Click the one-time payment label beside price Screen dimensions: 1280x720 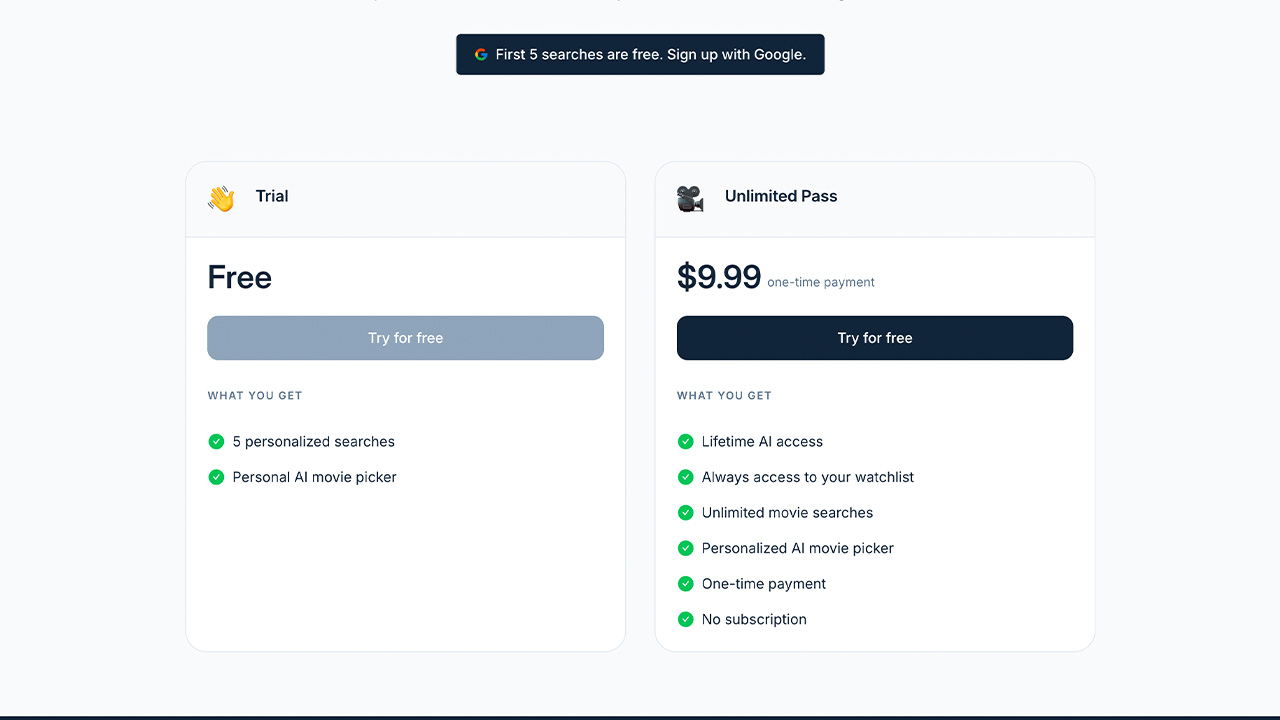point(820,283)
